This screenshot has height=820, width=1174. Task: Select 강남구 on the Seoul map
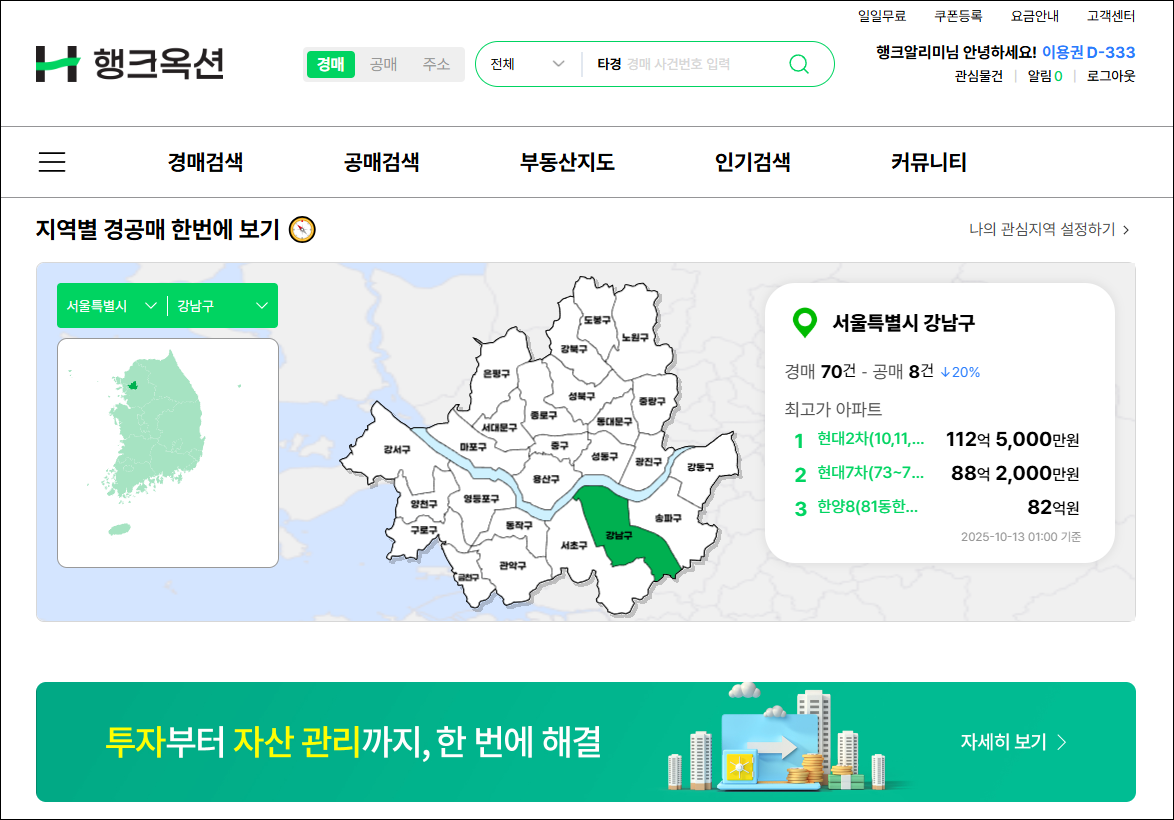pyautogui.click(x=619, y=534)
